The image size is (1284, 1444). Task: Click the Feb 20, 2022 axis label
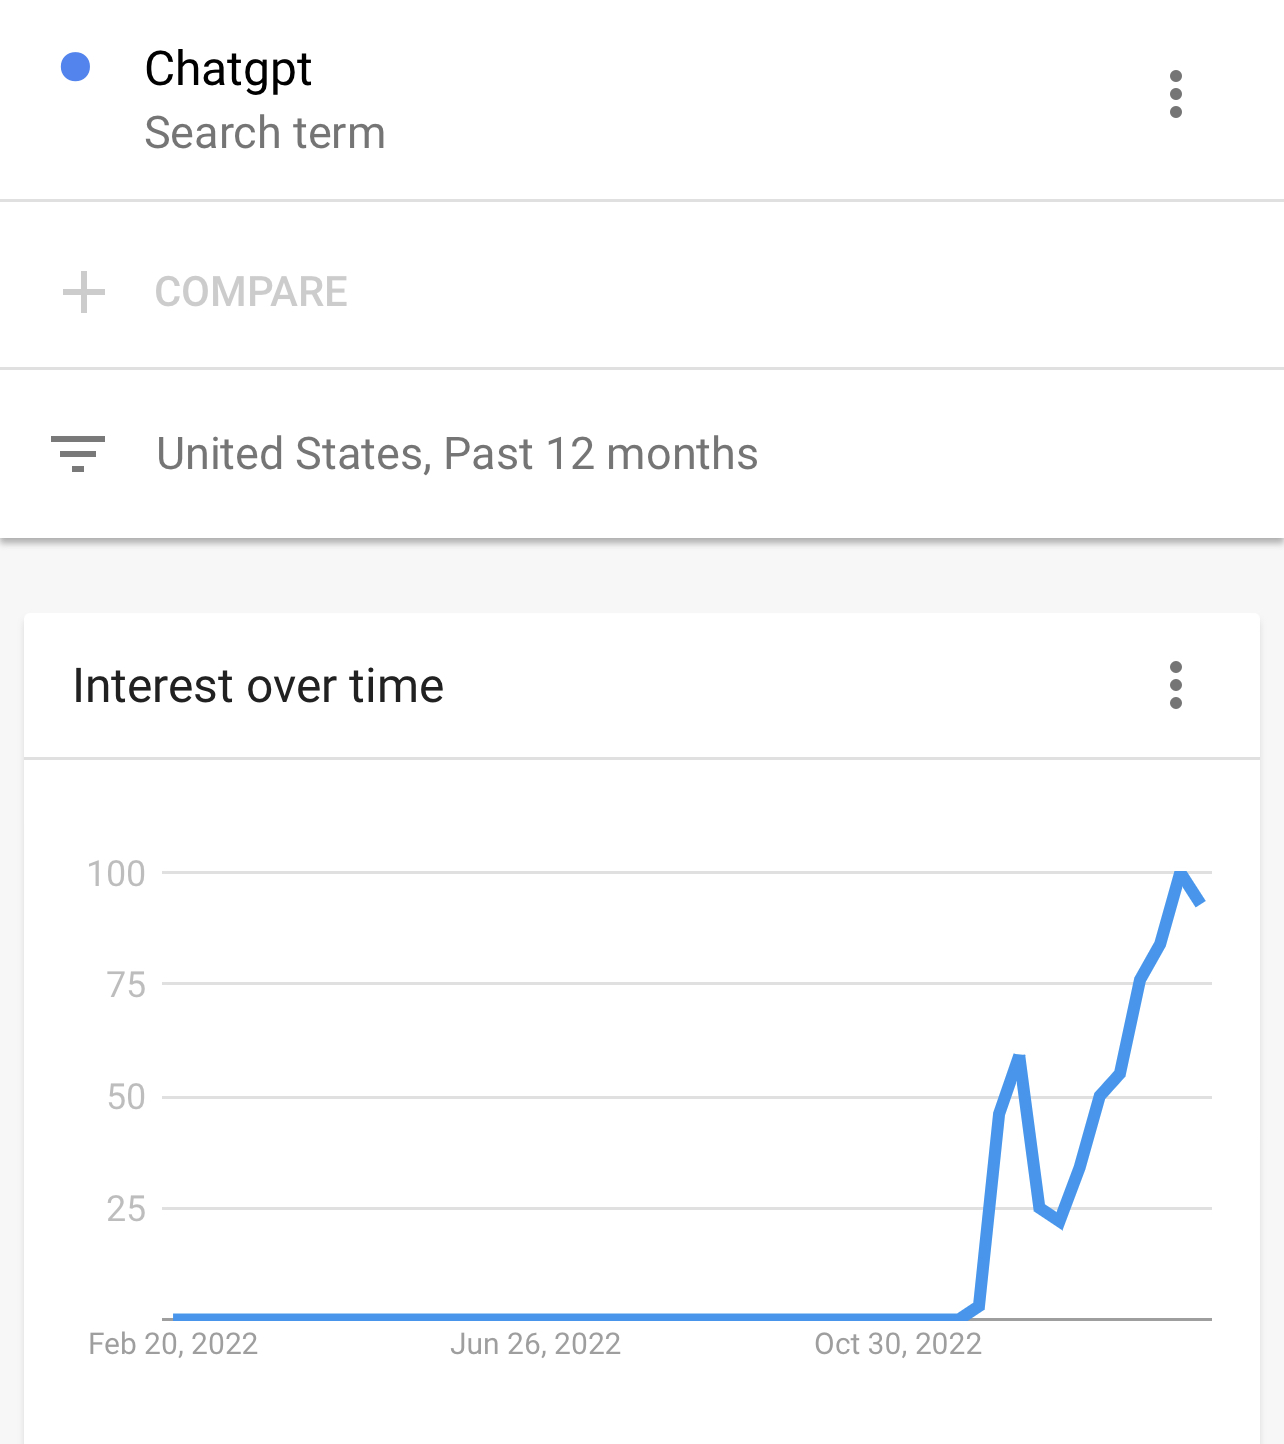[173, 1344]
